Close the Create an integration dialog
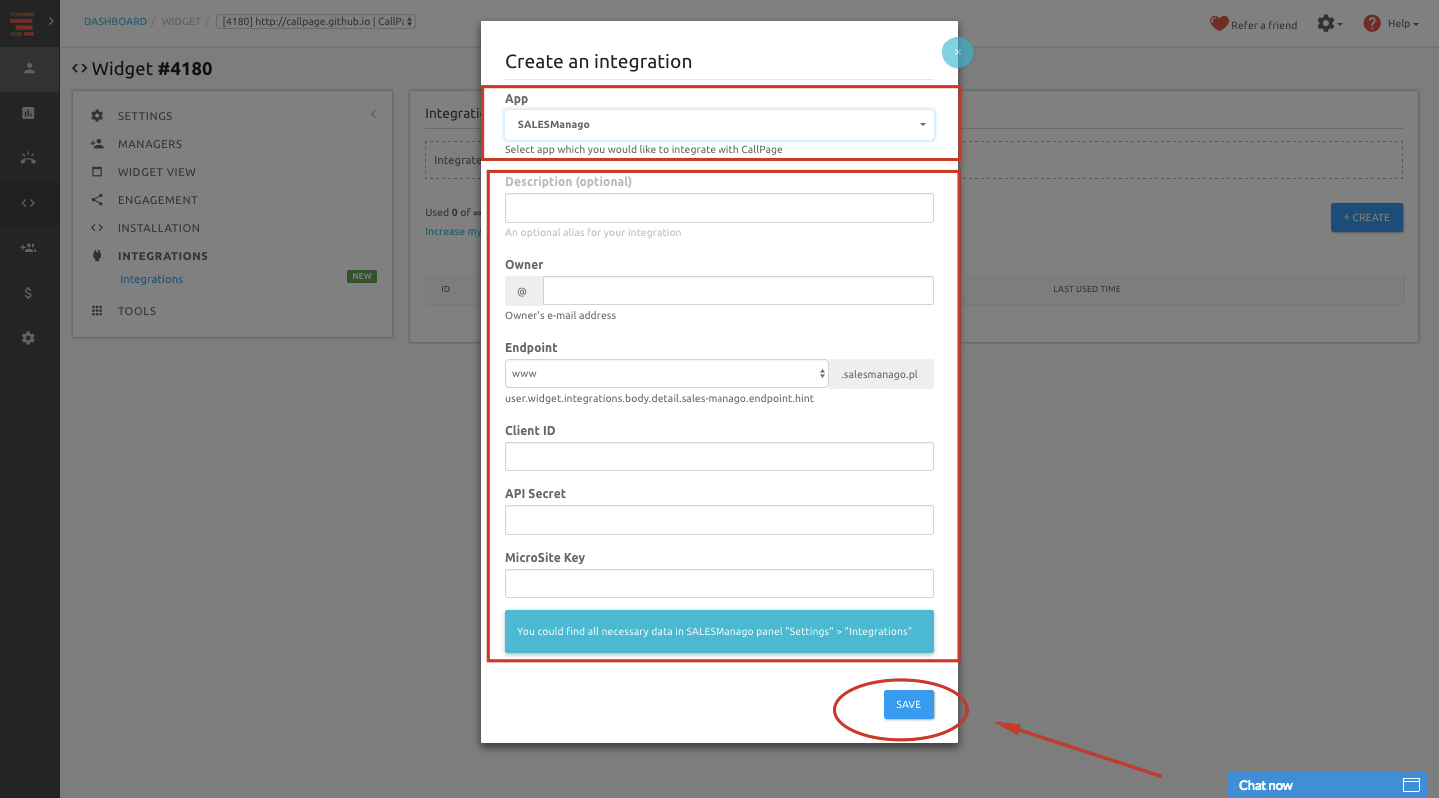1439x798 pixels. click(957, 52)
